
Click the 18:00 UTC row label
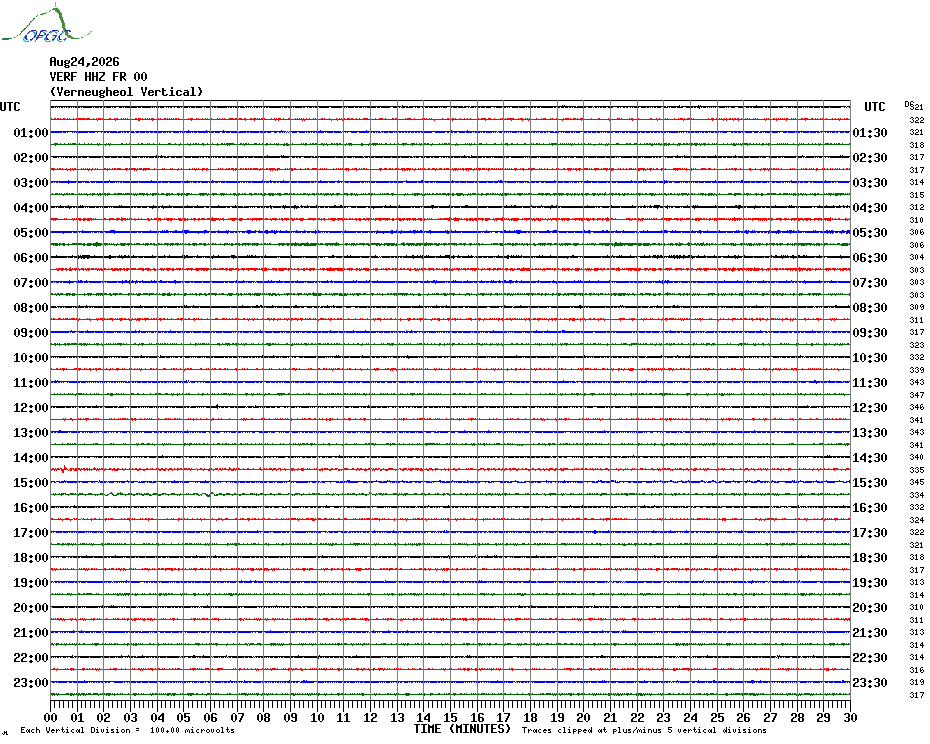pos(31,558)
